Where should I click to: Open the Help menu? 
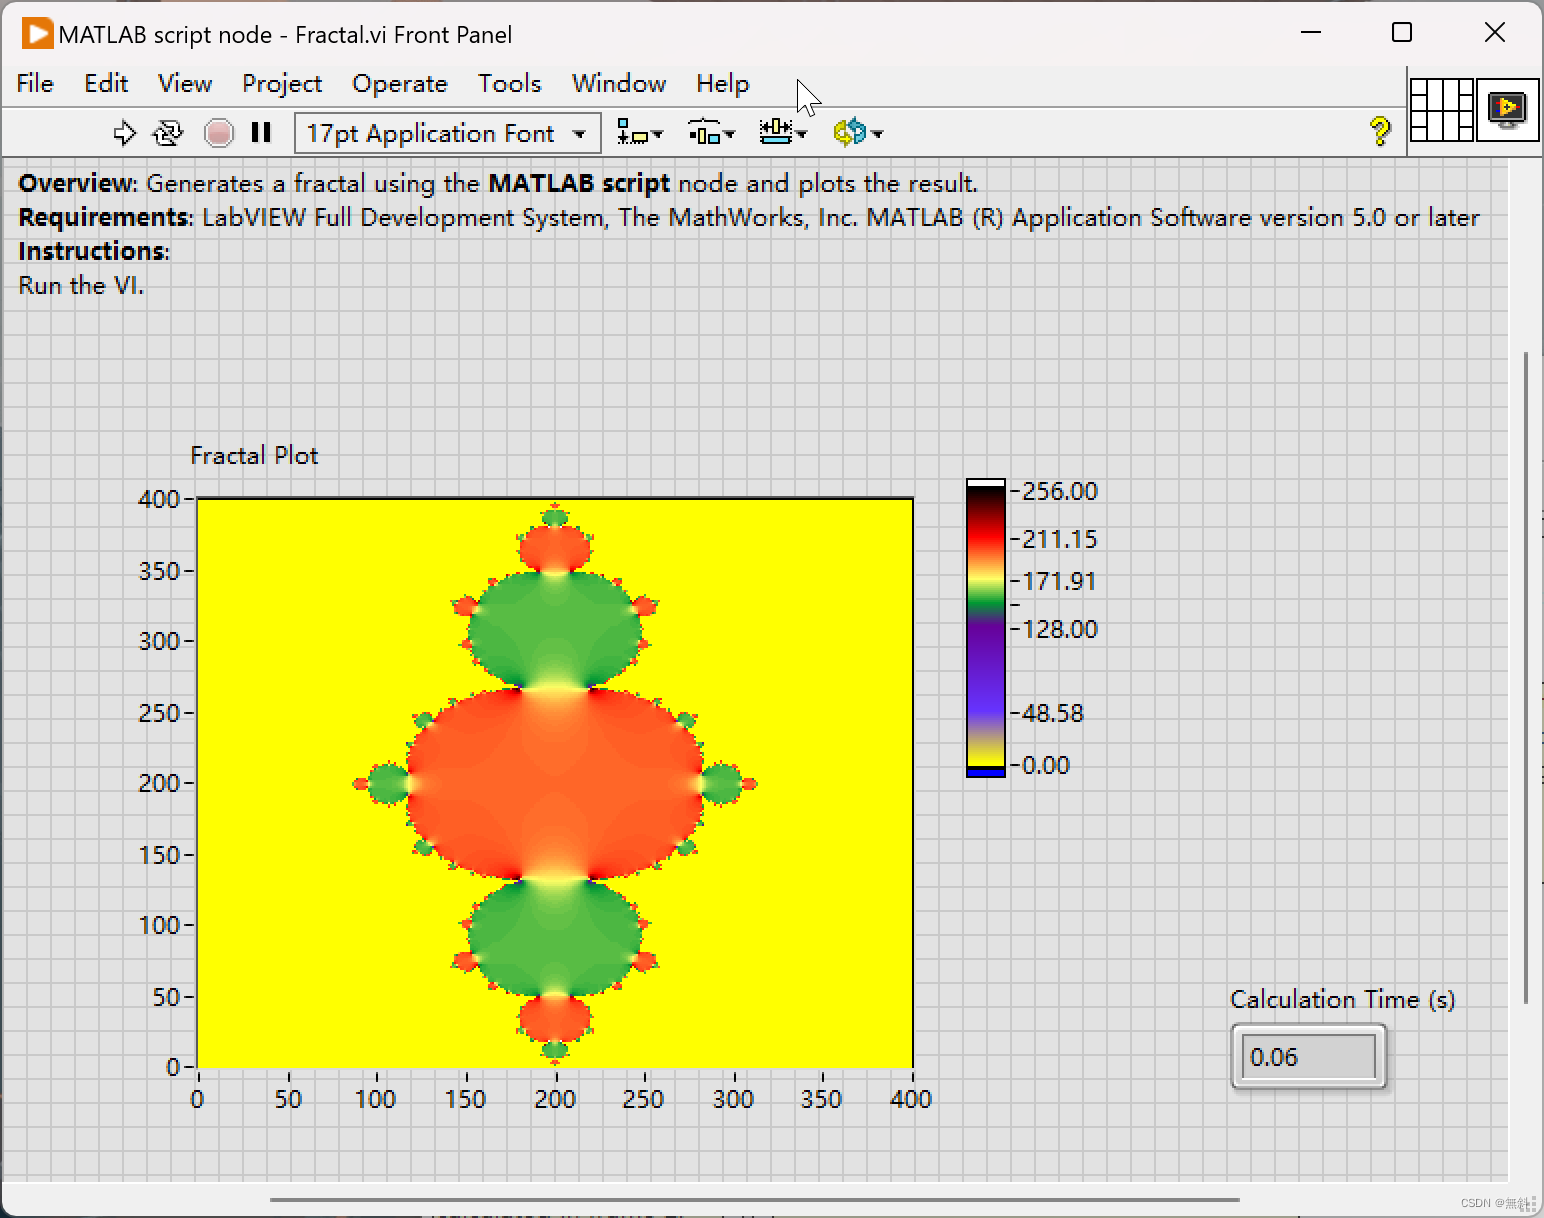coord(723,84)
